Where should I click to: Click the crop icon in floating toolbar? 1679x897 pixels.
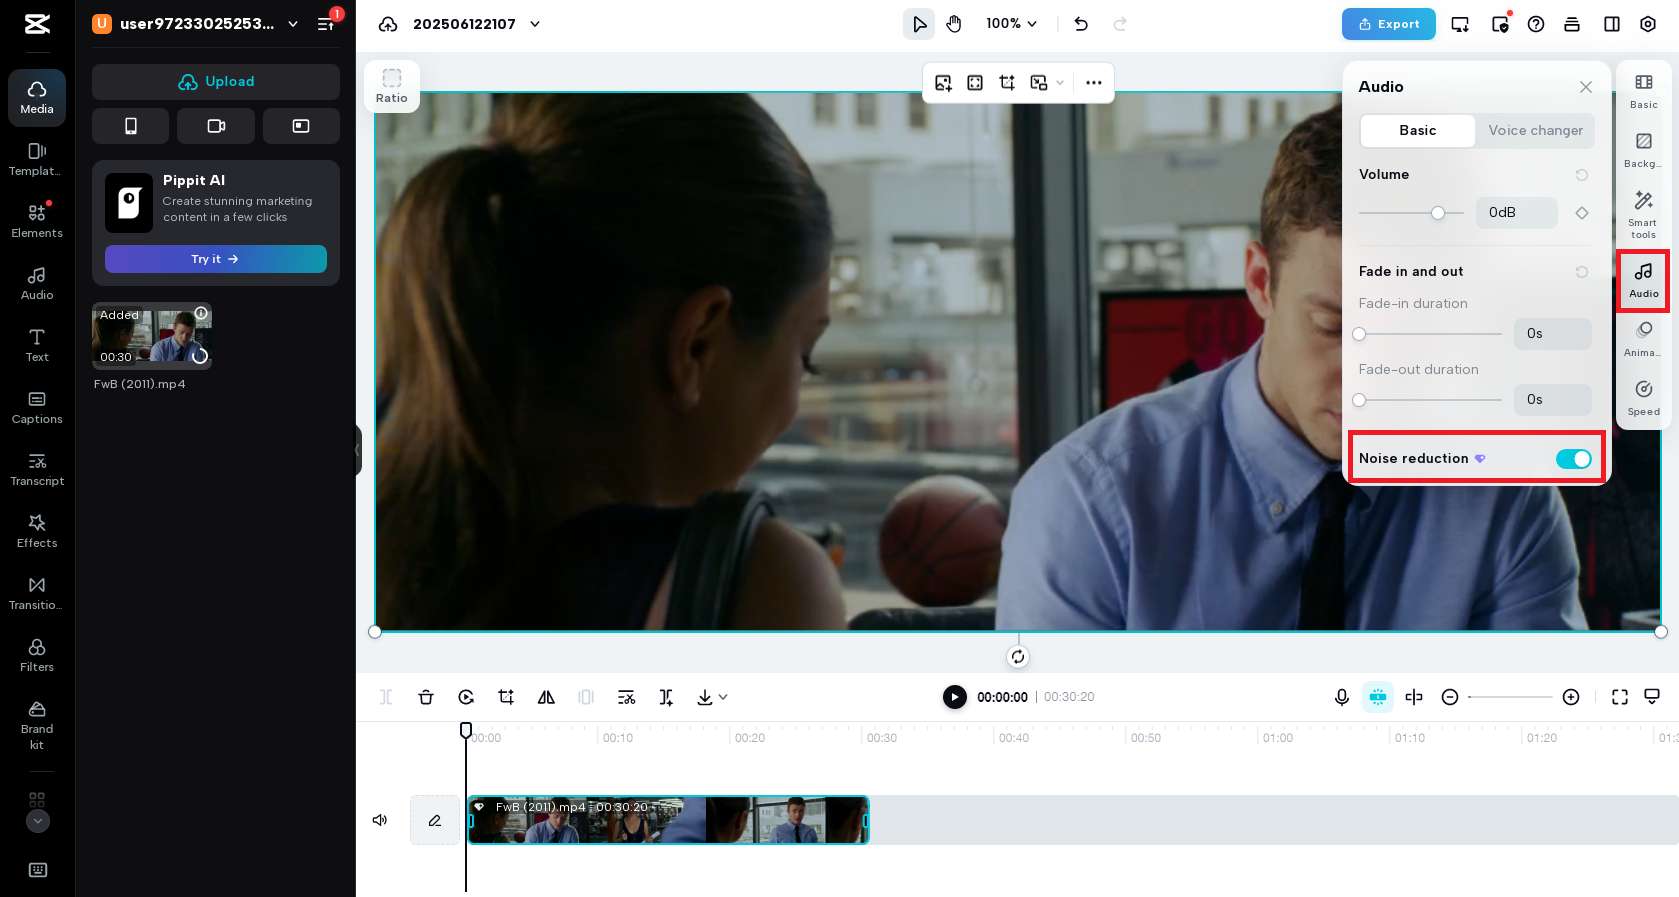click(x=1007, y=83)
